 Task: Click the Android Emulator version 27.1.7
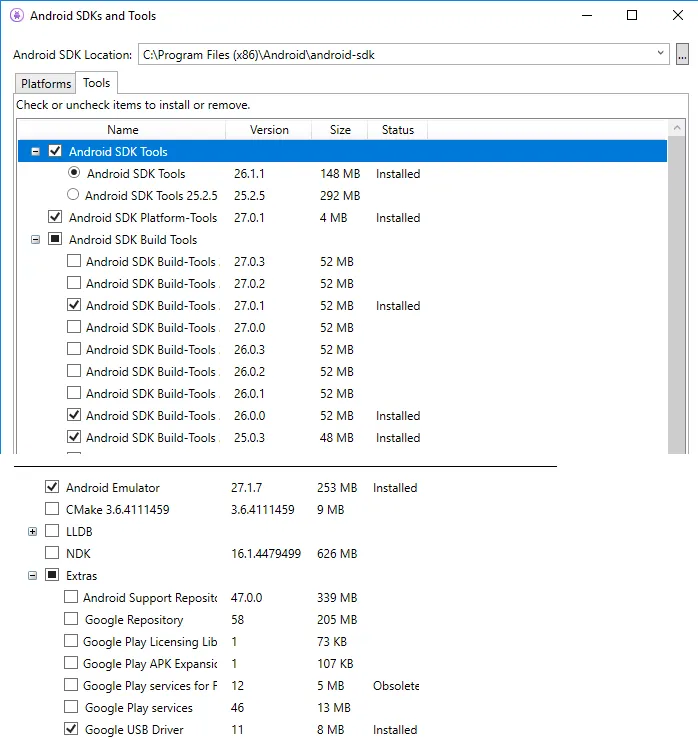coord(246,487)
